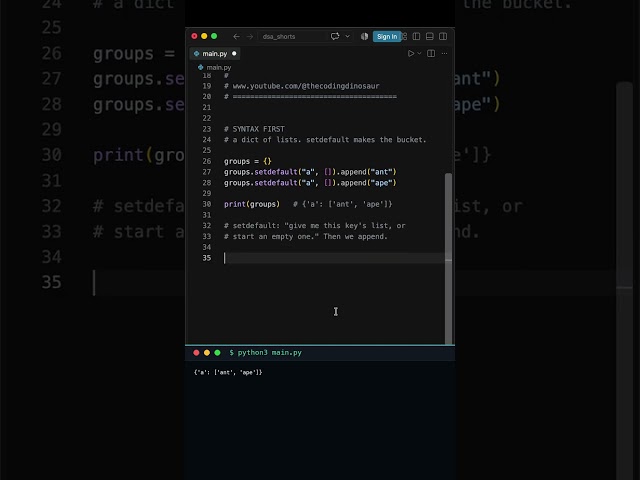Minimize the editor window with yellow button

[x=204, y=36]
